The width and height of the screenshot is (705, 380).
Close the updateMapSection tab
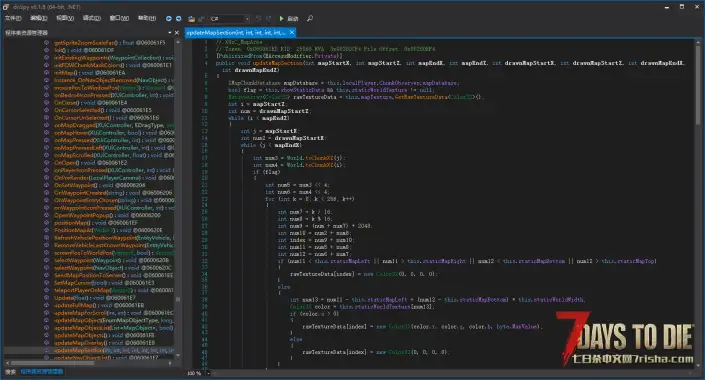pyautogui.click(x=292, y=32)
